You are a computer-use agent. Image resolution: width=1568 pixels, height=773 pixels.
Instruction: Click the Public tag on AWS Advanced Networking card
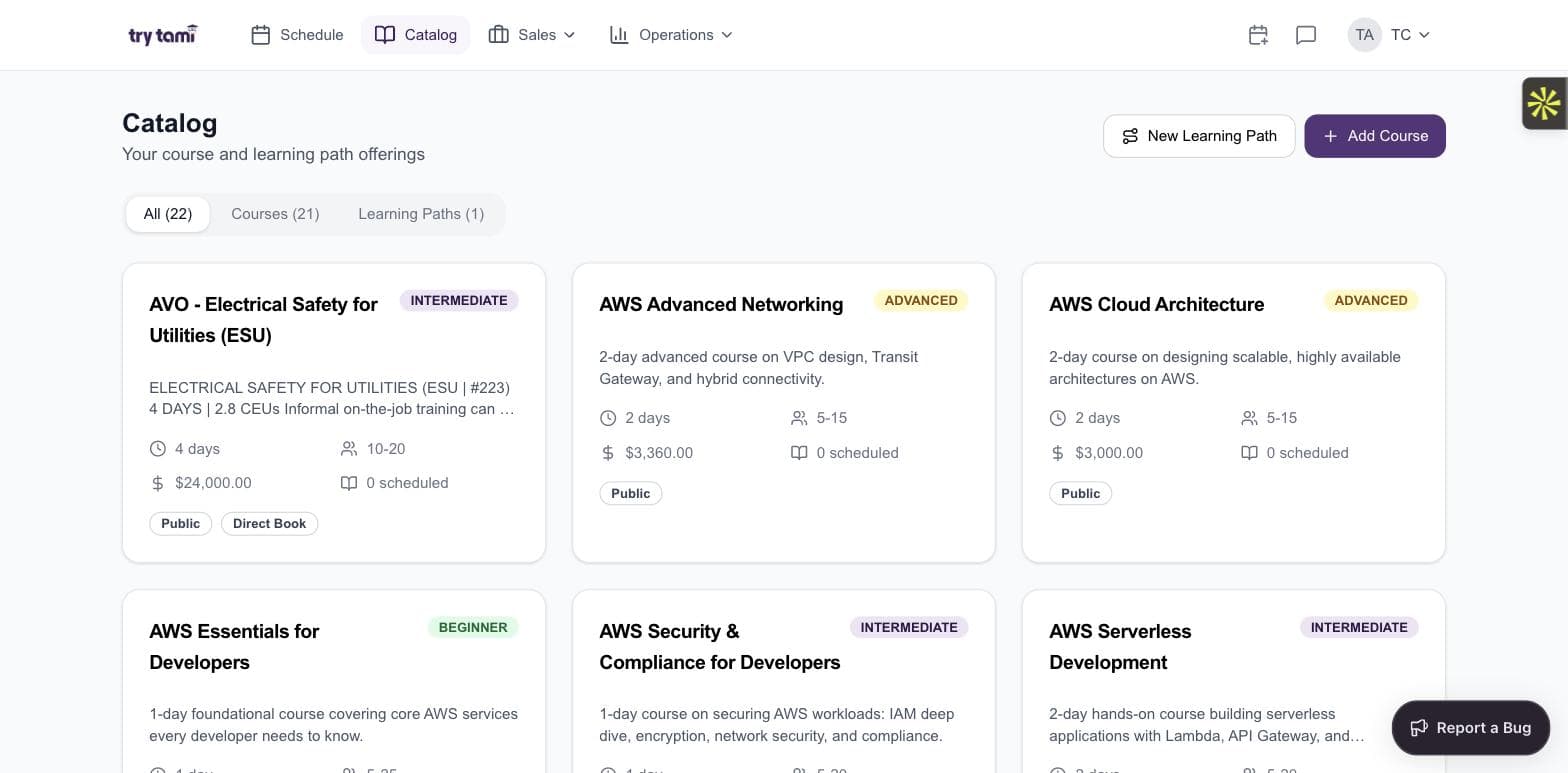pyautogui.click(x=631, y=494)
